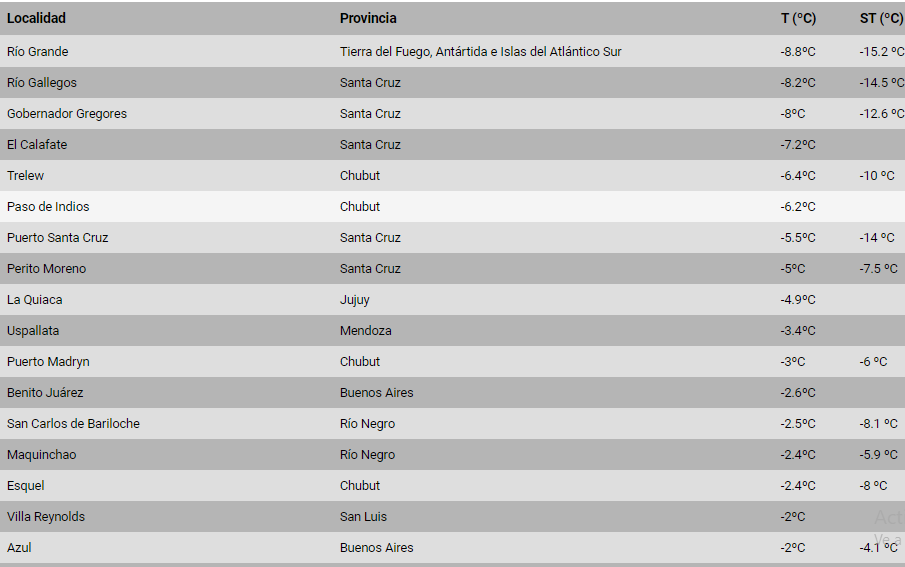This screenshot has width=905, height=567.
Task: Click the San Luis province cell
Action: [363, 516]
